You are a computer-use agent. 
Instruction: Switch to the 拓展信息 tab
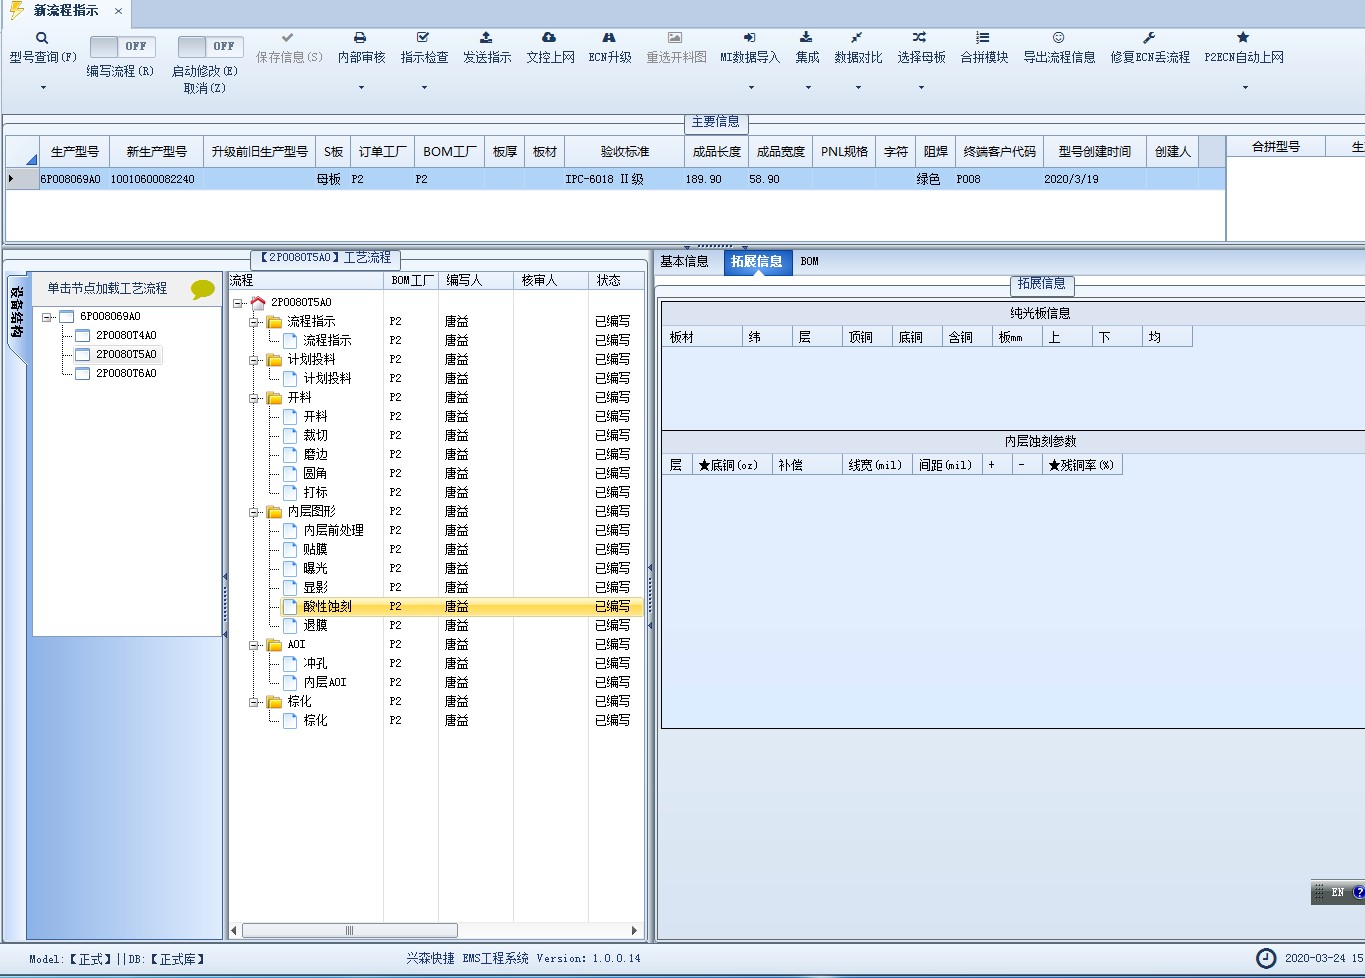pyautogui.click(x=757, y=262)
